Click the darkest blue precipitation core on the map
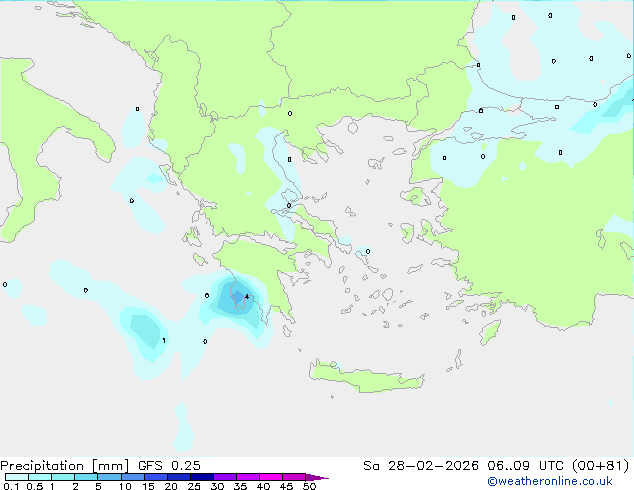634x490 pixels. (238, 297)
